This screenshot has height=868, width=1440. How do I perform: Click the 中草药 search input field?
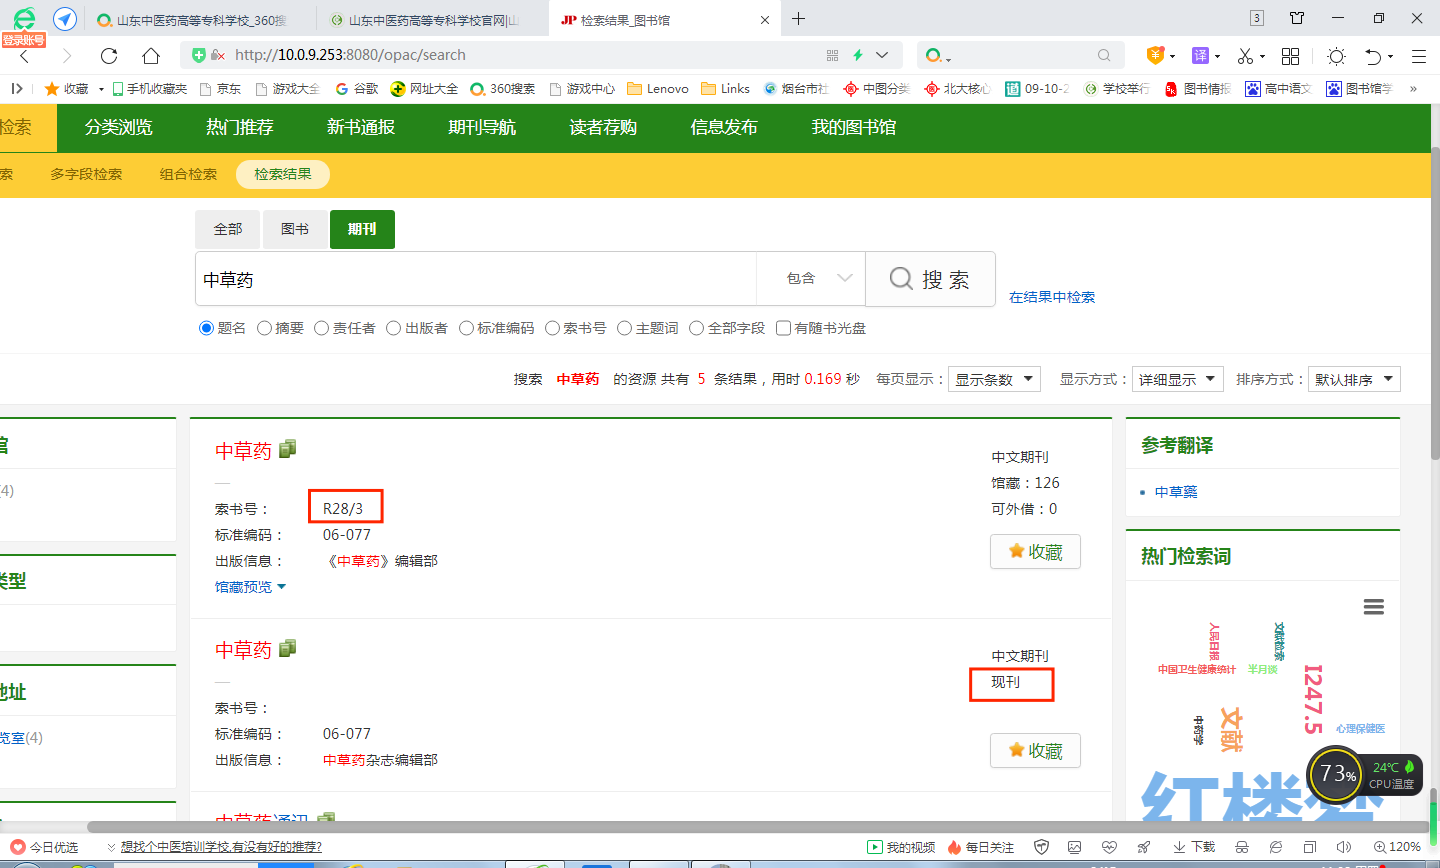[x=475, y=279]
